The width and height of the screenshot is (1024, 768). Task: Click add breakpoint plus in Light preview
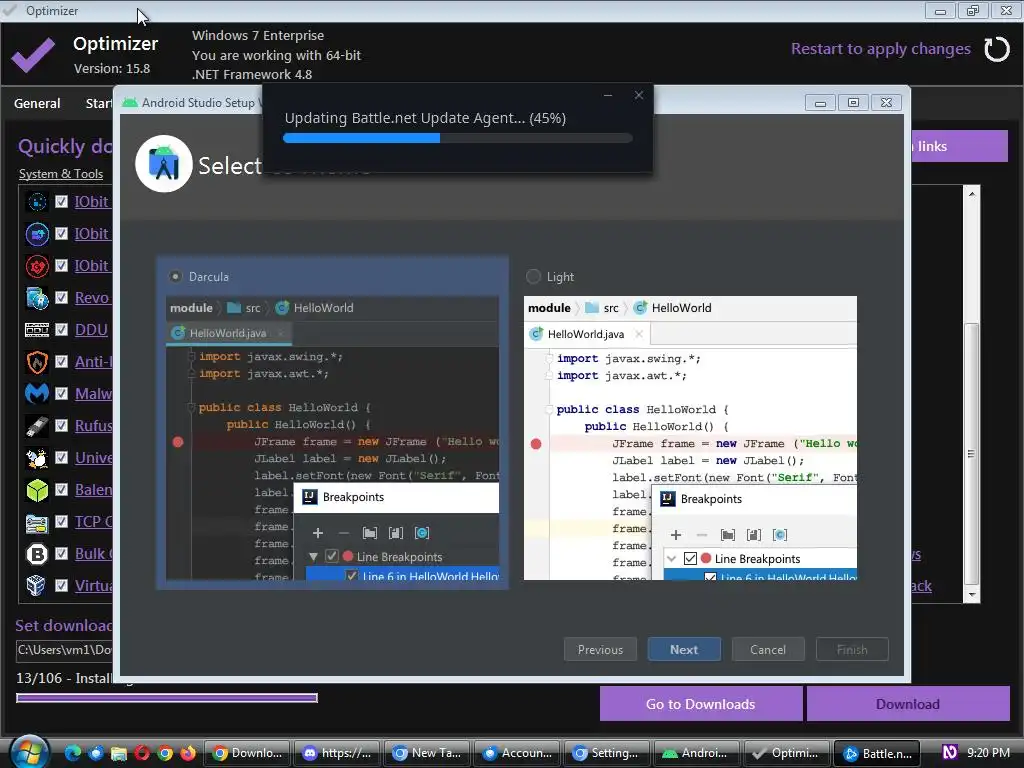click(x=676, y=536)
